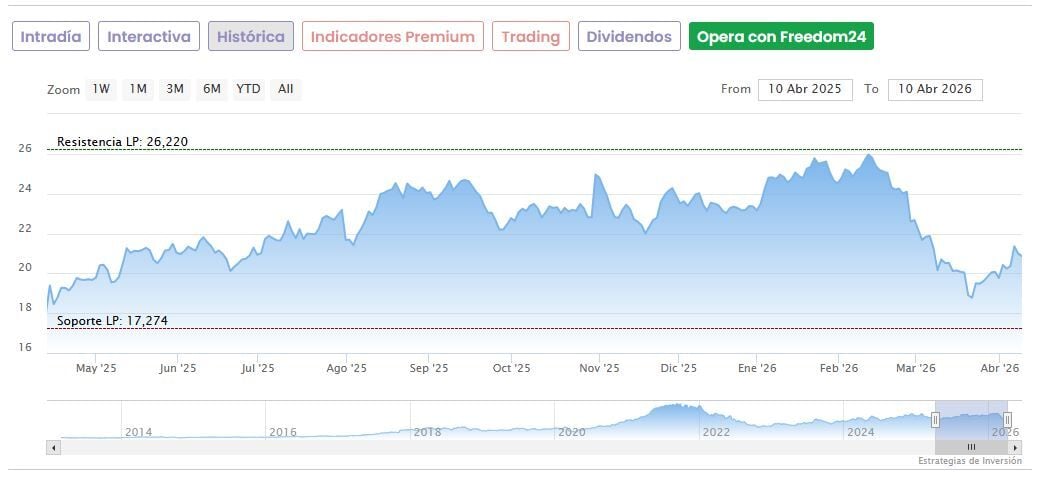
Task: Open the Interactiva chart tab
Action: point(149,37)
